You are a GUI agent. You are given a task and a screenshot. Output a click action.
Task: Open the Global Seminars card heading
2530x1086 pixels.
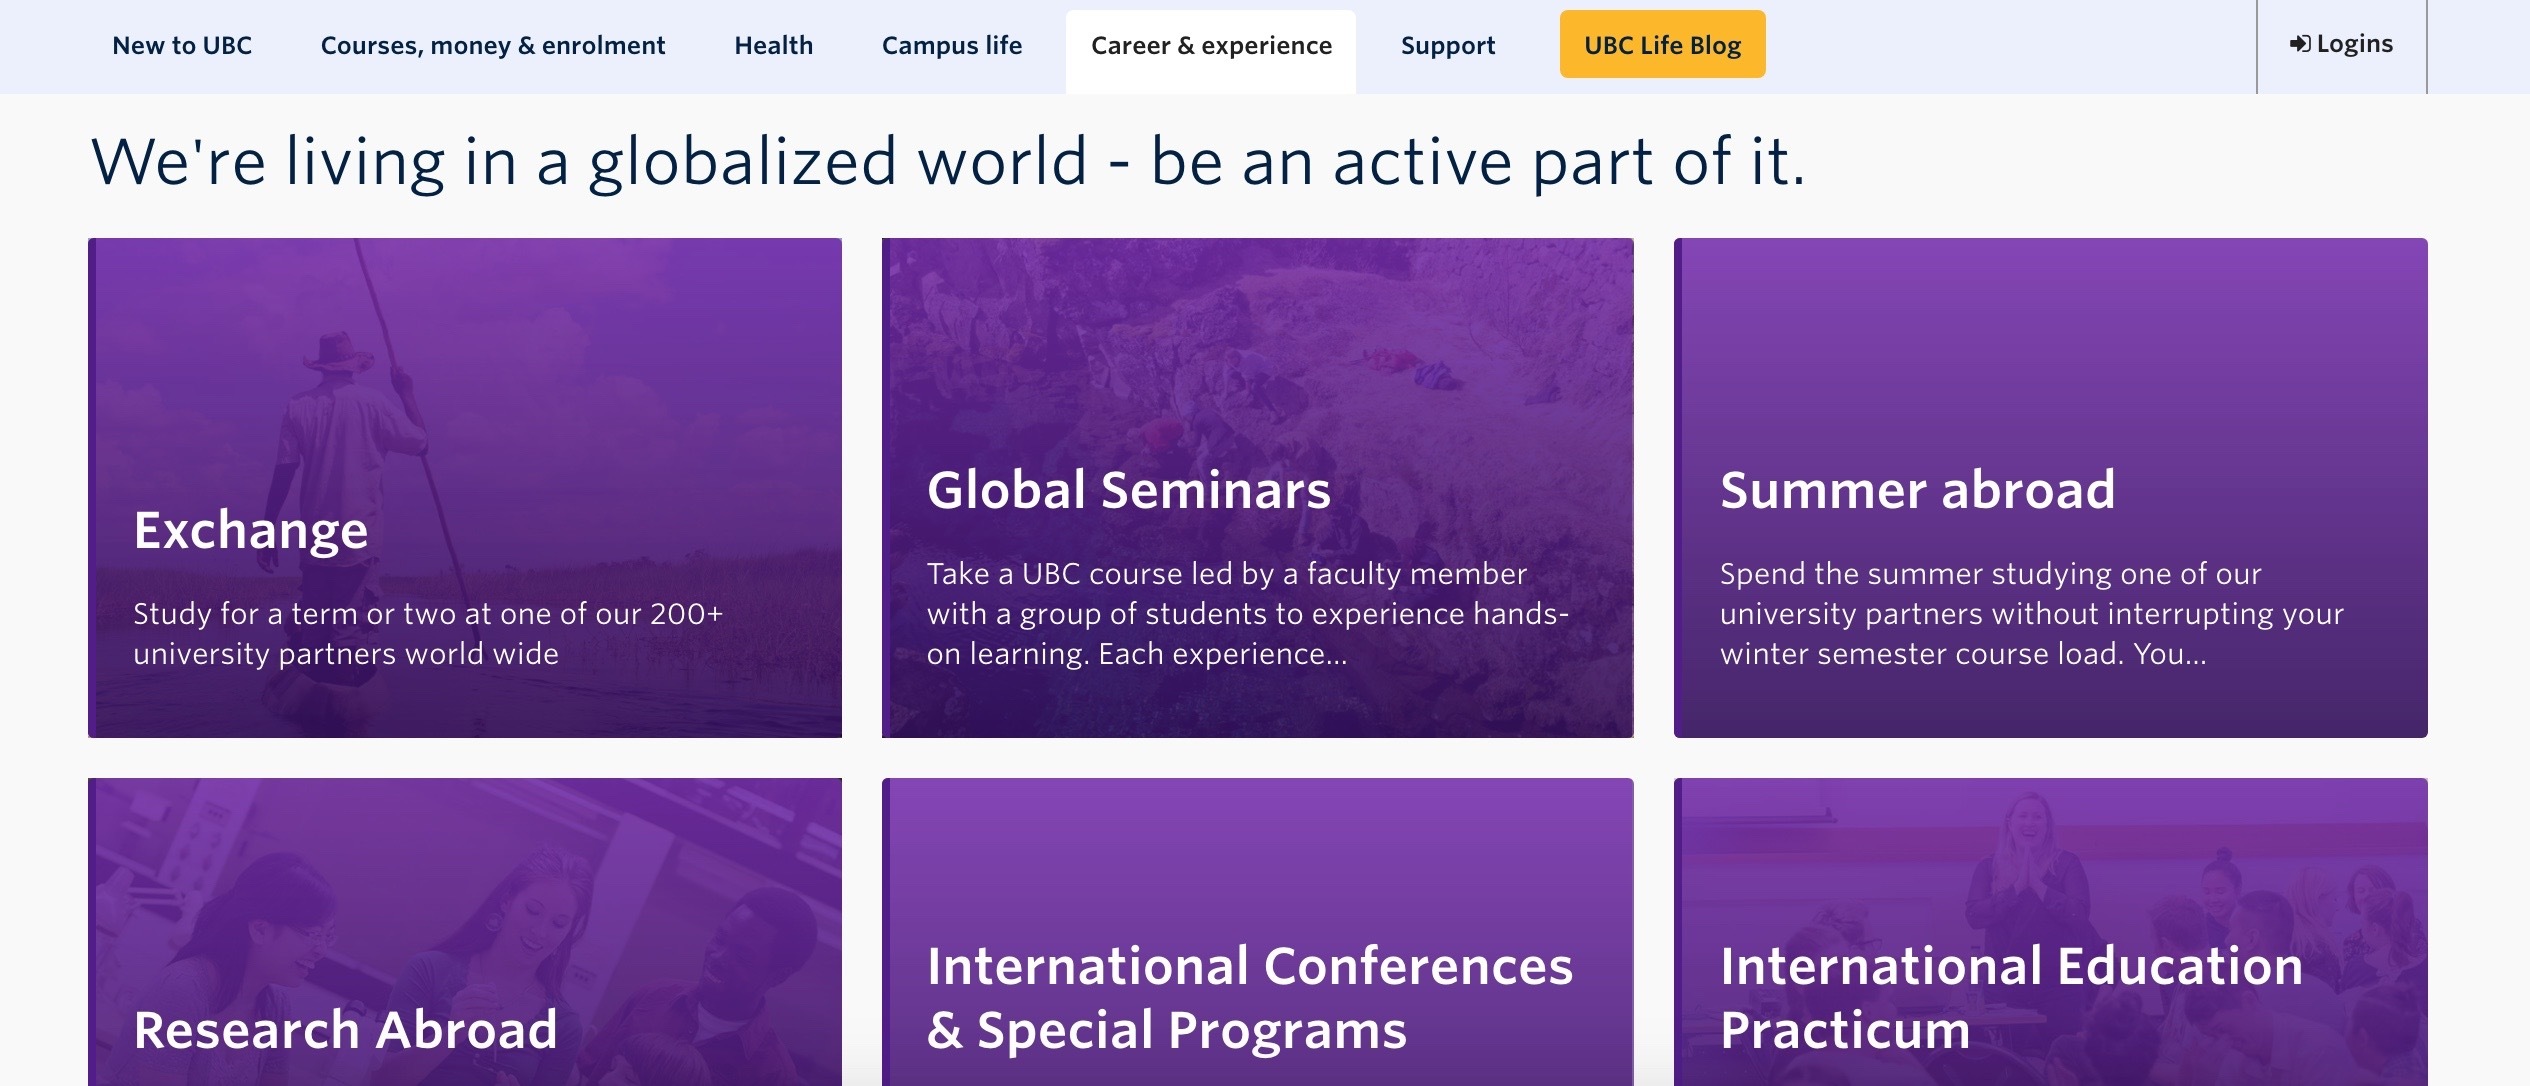1128,489
